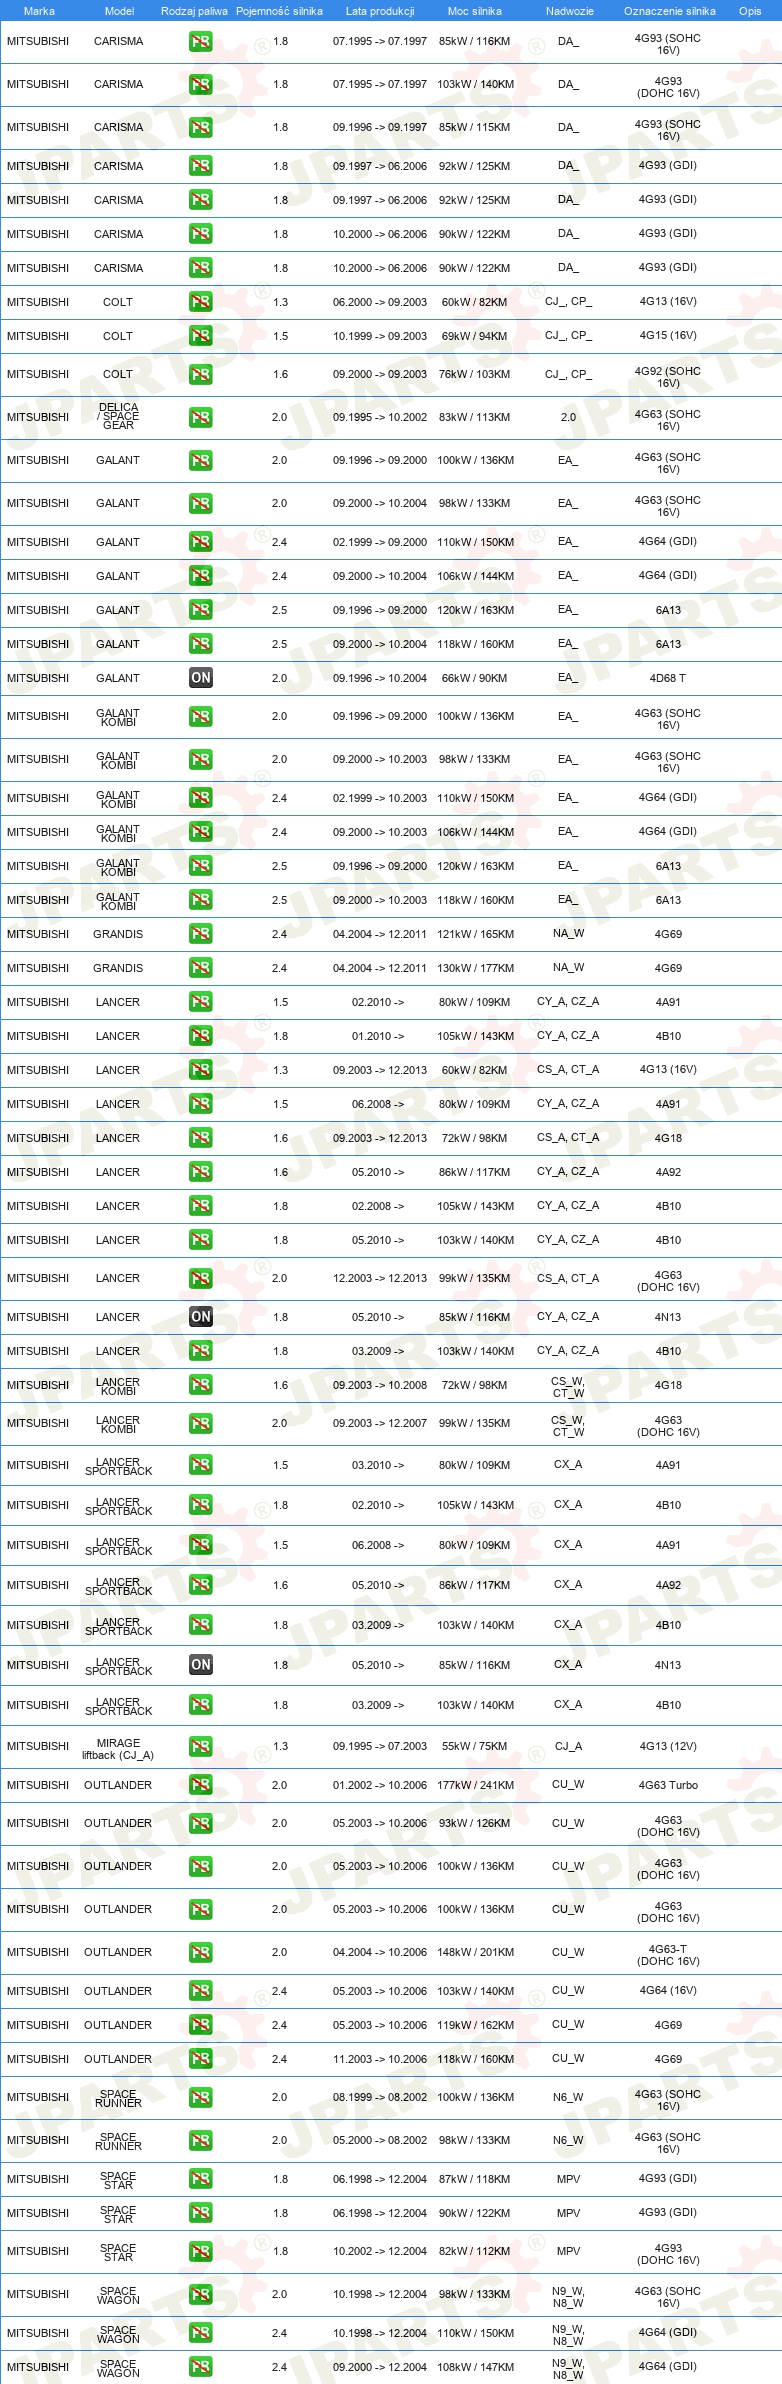Viewport: 782px width, 2384px height.
Task: Click the PB petrol icon in COLT 1.5 row
Action: click(200, 336)
